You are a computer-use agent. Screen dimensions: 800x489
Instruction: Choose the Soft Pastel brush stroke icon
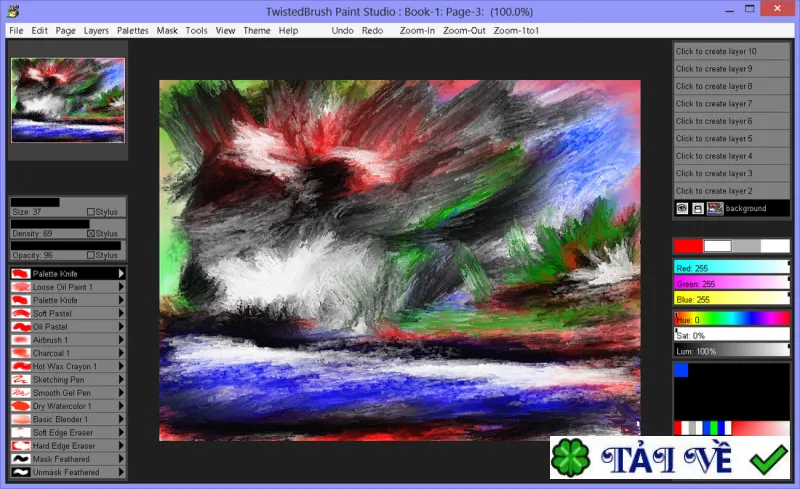pos(21,313)
